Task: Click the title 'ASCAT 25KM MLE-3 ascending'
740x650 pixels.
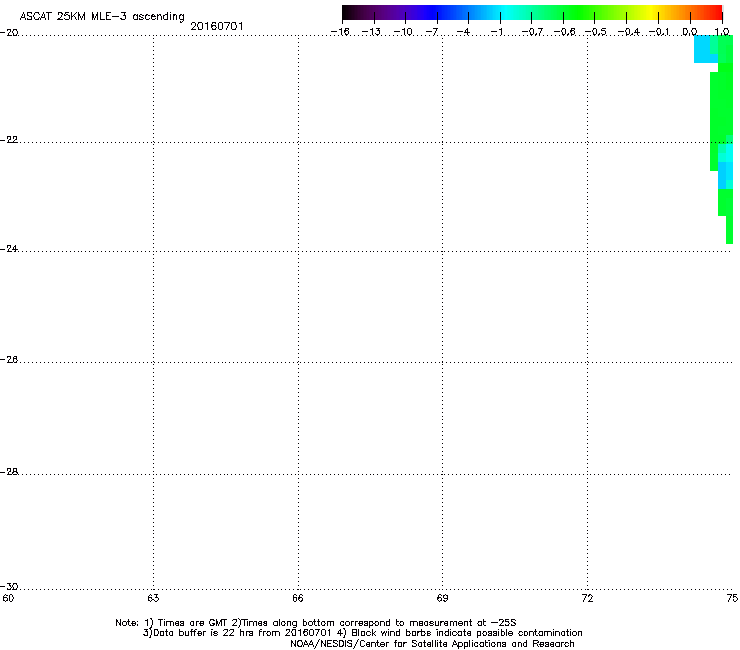Action: tap(102, 16)
